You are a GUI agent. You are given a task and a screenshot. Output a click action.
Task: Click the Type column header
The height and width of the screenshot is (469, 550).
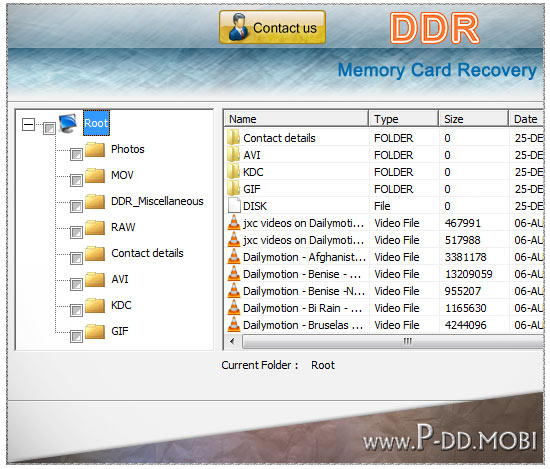tap(403, 119)
